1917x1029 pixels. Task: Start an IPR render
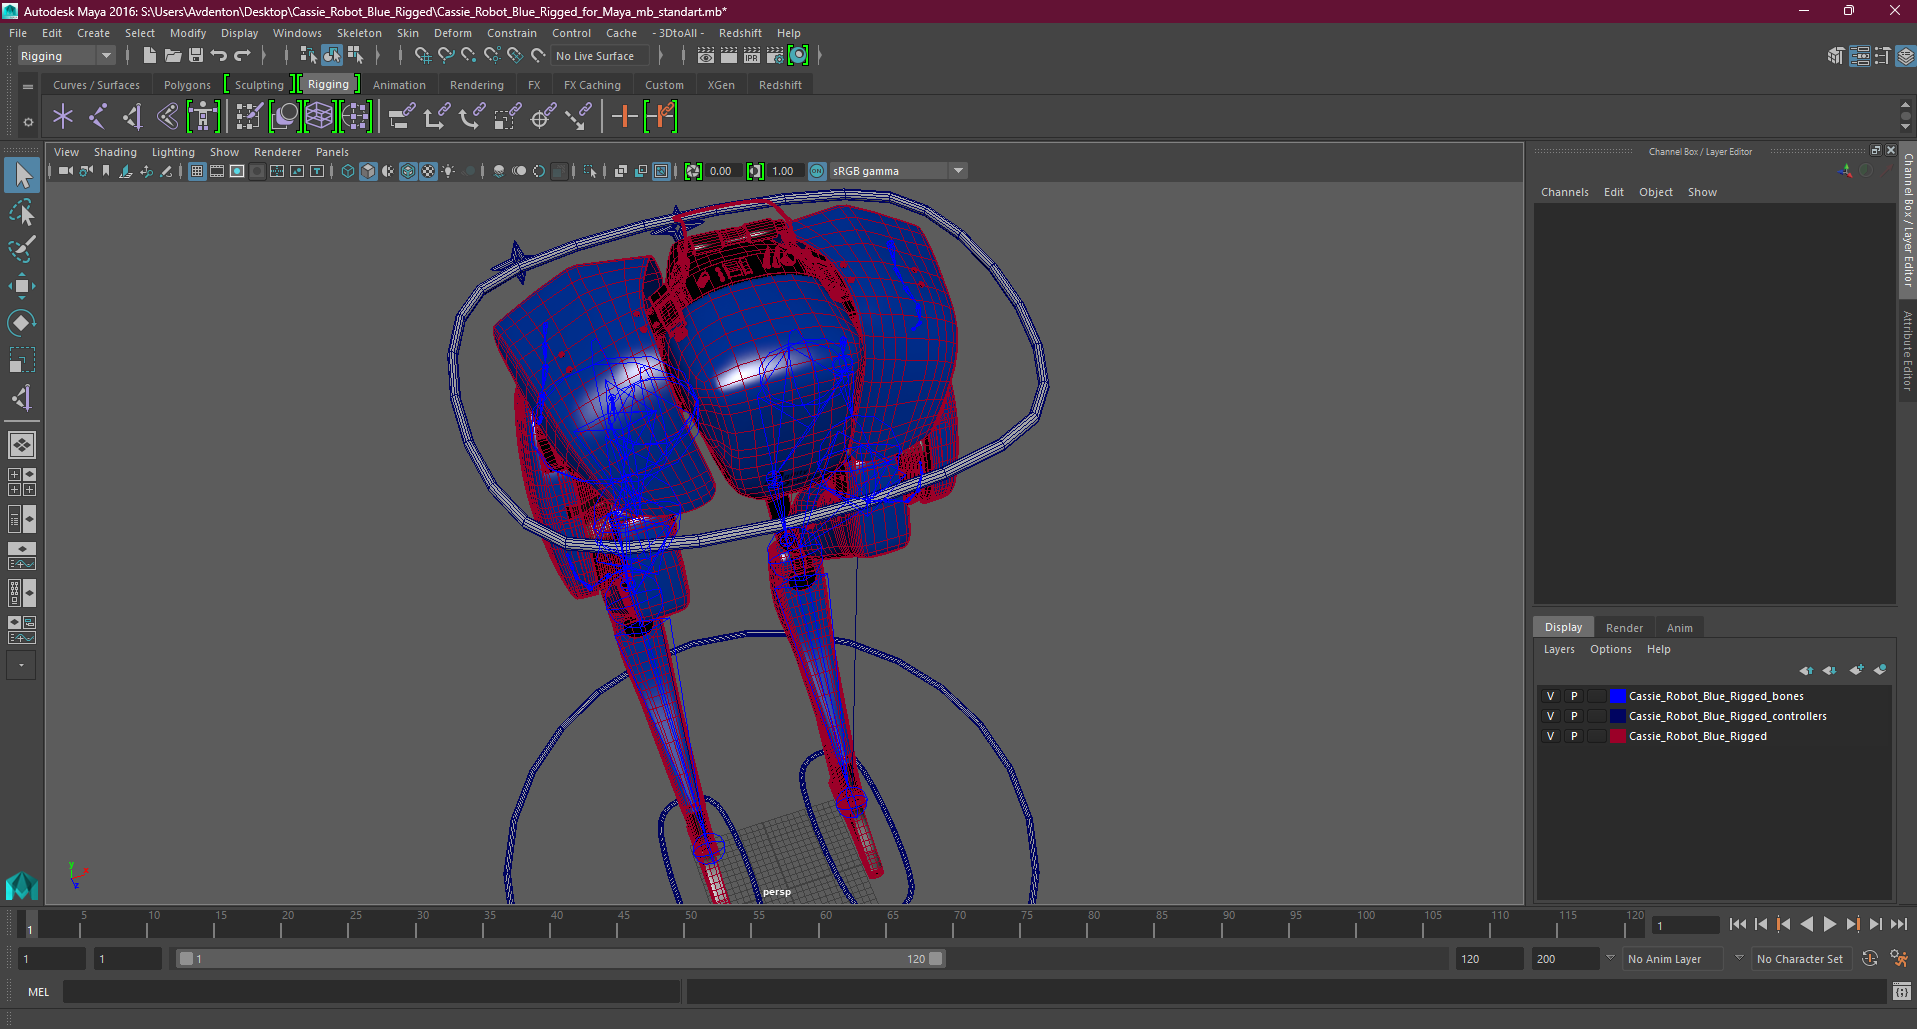click(752, 56)
